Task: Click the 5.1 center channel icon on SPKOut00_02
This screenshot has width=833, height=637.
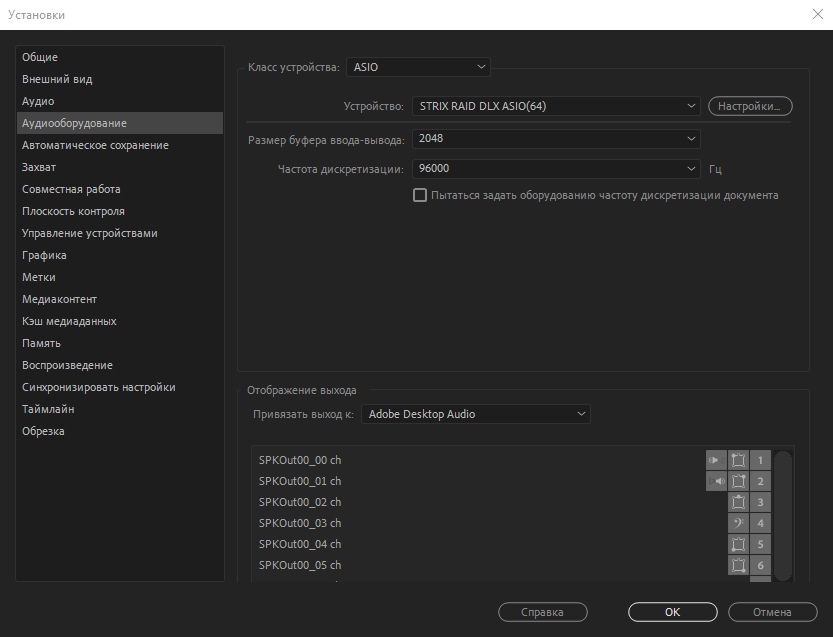Action: (x=738, y=502)
